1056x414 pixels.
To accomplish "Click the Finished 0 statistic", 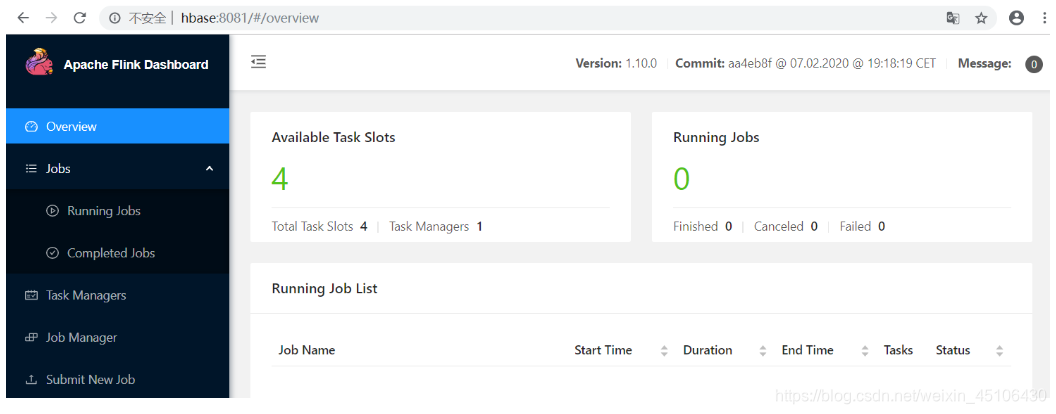I will tap(702, 227).
